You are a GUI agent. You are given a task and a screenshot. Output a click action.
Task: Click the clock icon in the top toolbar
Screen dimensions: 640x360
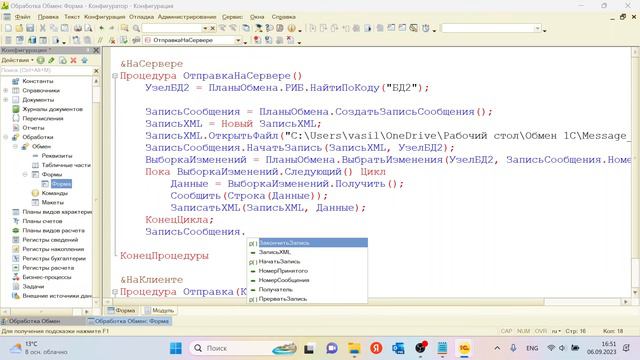426,28
